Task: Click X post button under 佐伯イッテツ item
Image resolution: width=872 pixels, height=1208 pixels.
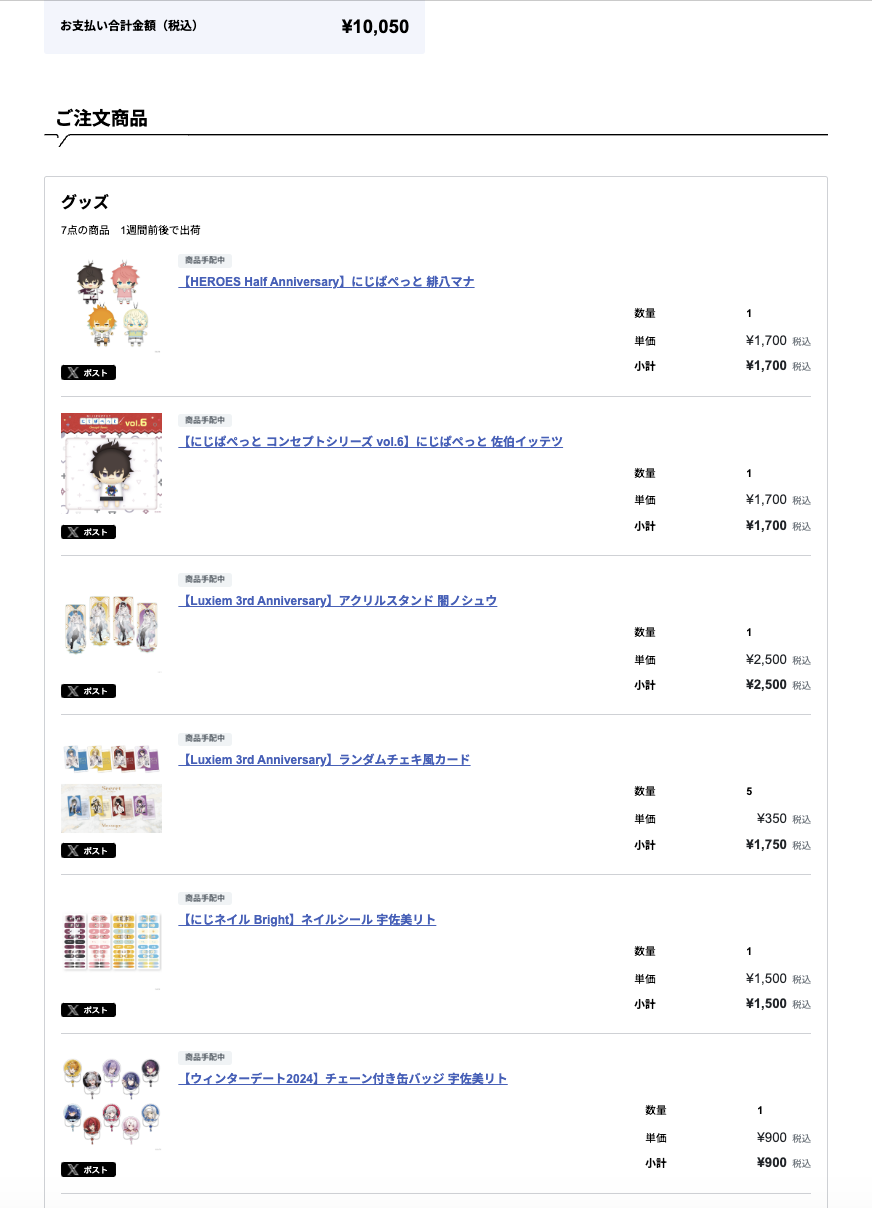Action: [88, 532]
